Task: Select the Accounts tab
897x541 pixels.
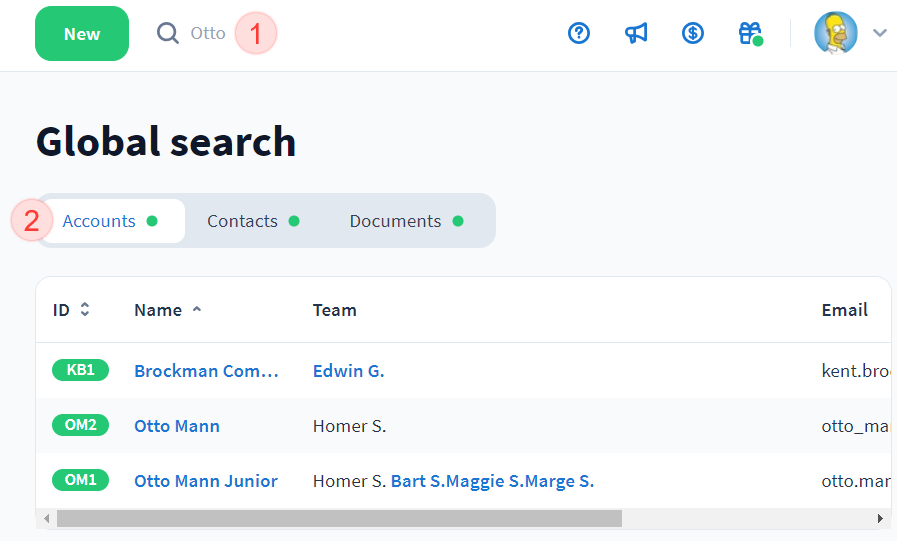Action: (99, 221)
